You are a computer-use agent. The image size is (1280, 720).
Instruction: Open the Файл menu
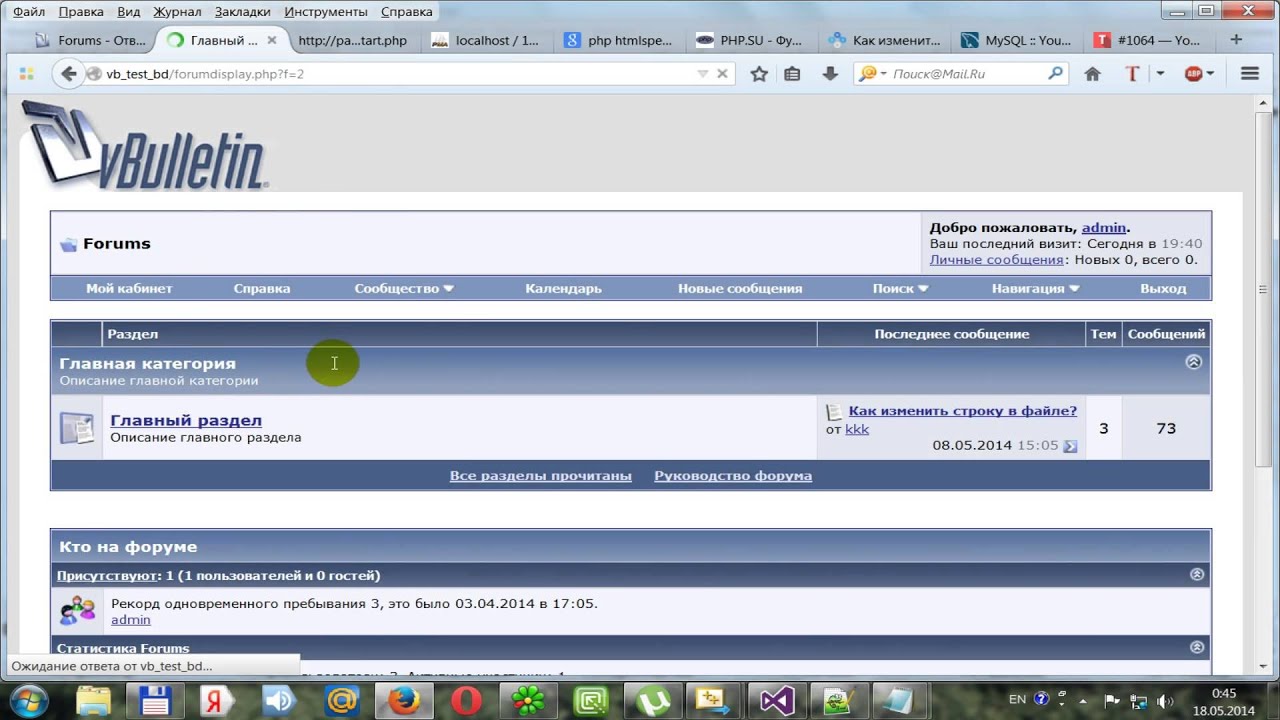pos(29,12)
